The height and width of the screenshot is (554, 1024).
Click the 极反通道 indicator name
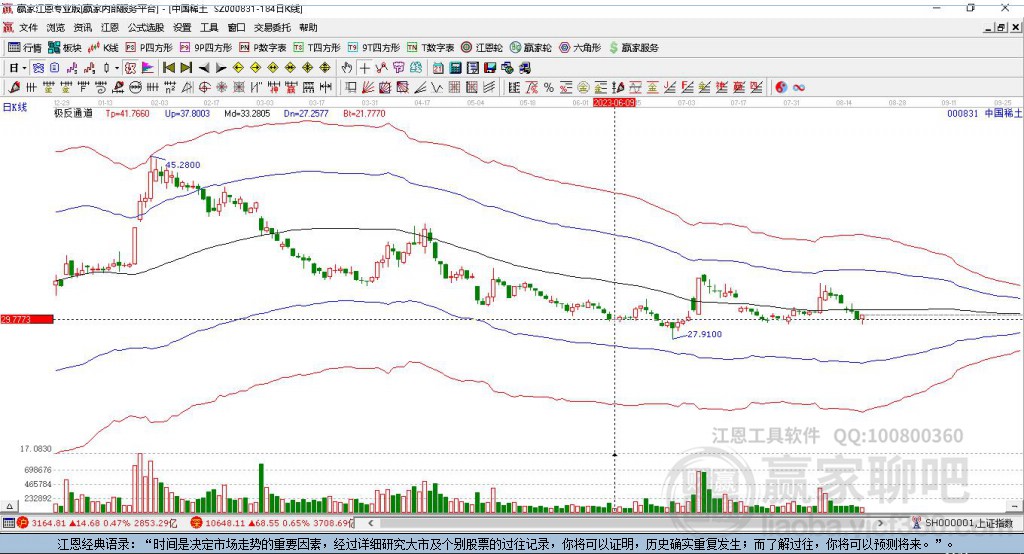(73, 114)
